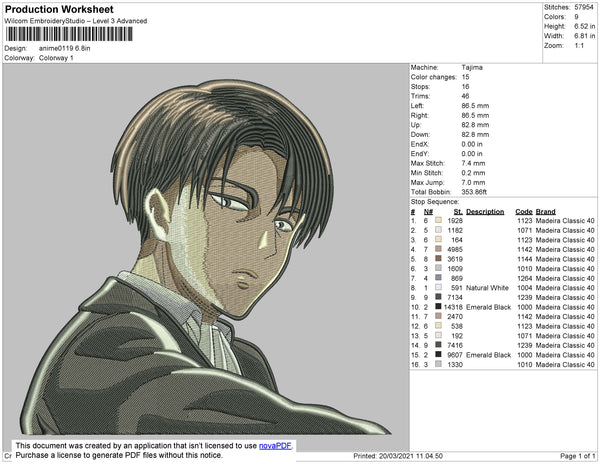Screen dimensions: 600x464
Task: Select the Stitches value '57954'
Action: point(584,7)
